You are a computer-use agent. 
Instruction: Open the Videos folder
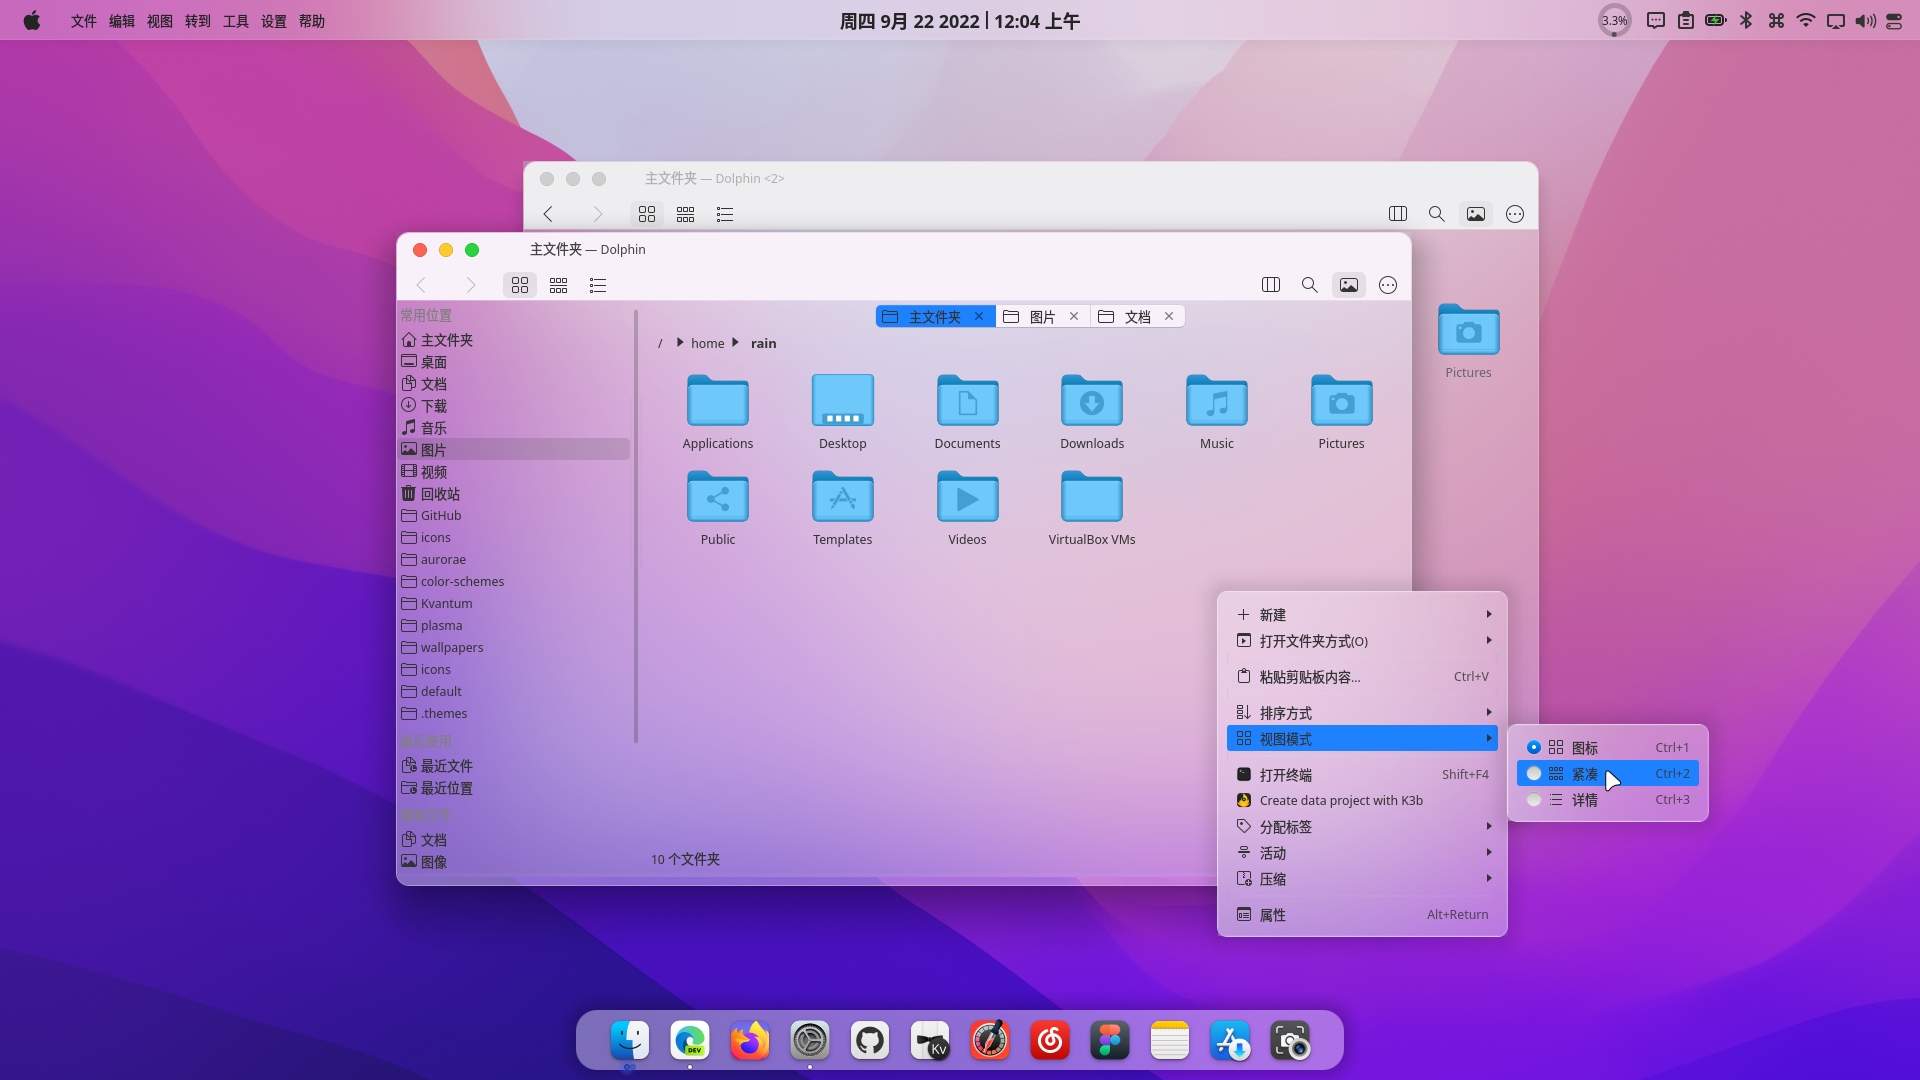(967, 508)
